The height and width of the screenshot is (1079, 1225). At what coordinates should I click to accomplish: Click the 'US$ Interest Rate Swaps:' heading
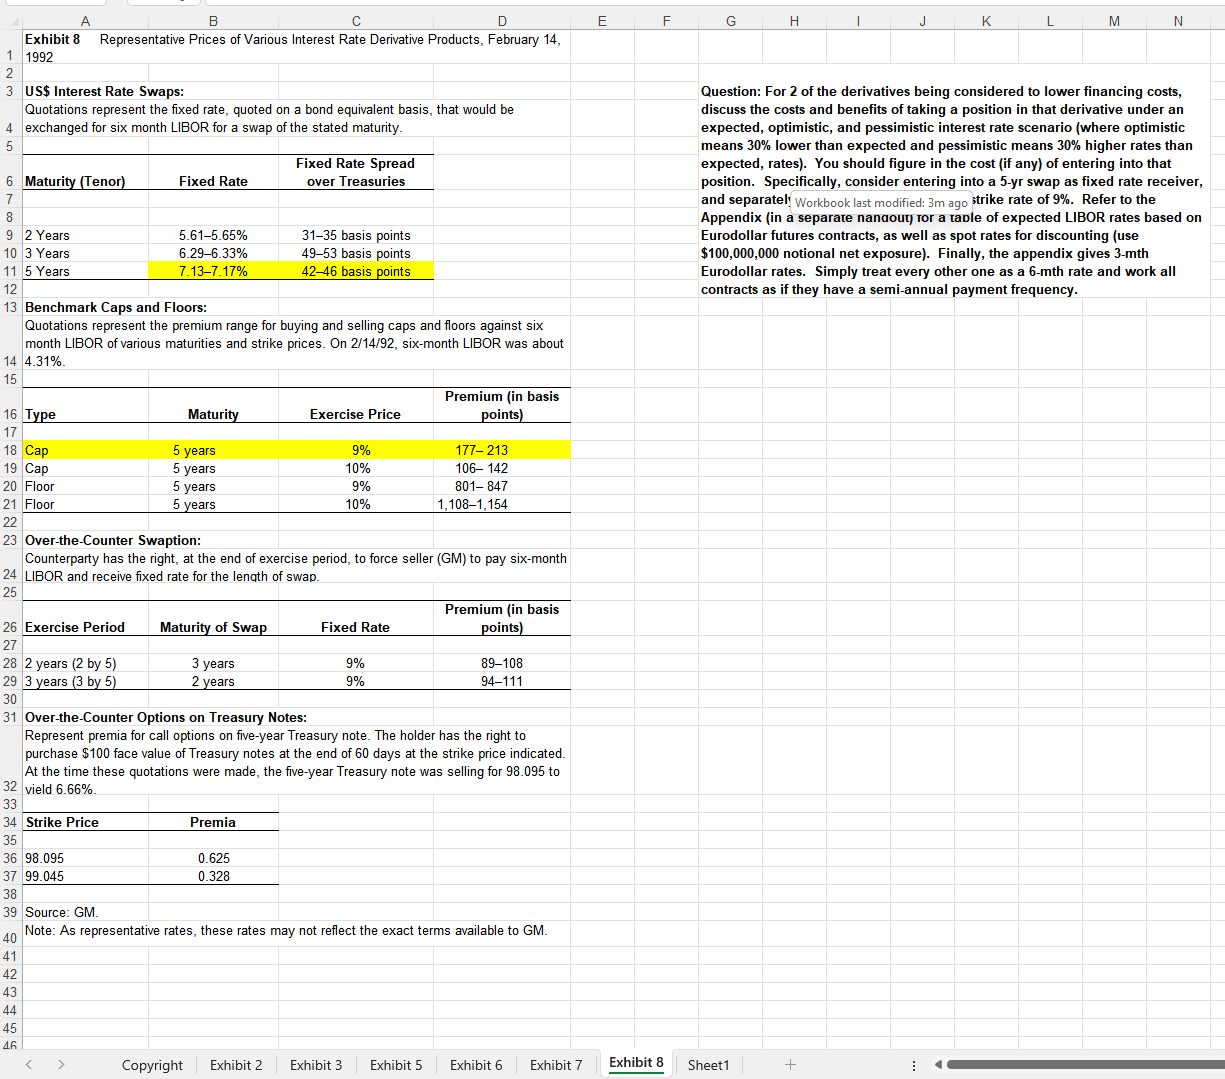point(104,91)
